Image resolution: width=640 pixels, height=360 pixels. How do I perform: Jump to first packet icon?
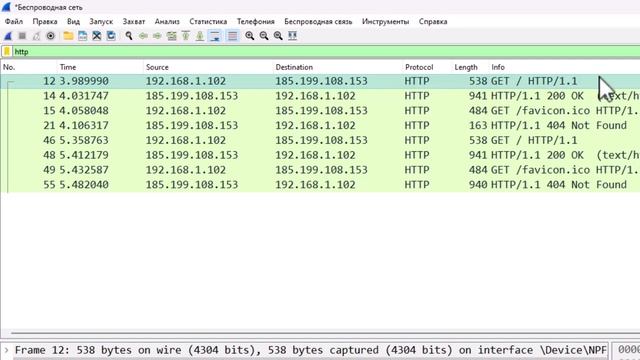pos(186,36)
